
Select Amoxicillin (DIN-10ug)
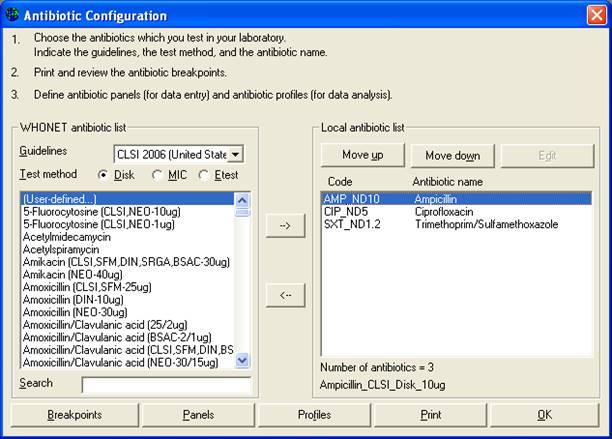[x=128, y=300]
